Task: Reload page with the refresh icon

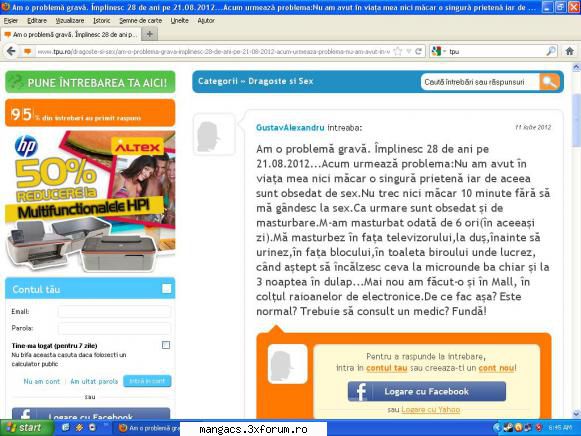Action: 419,51
